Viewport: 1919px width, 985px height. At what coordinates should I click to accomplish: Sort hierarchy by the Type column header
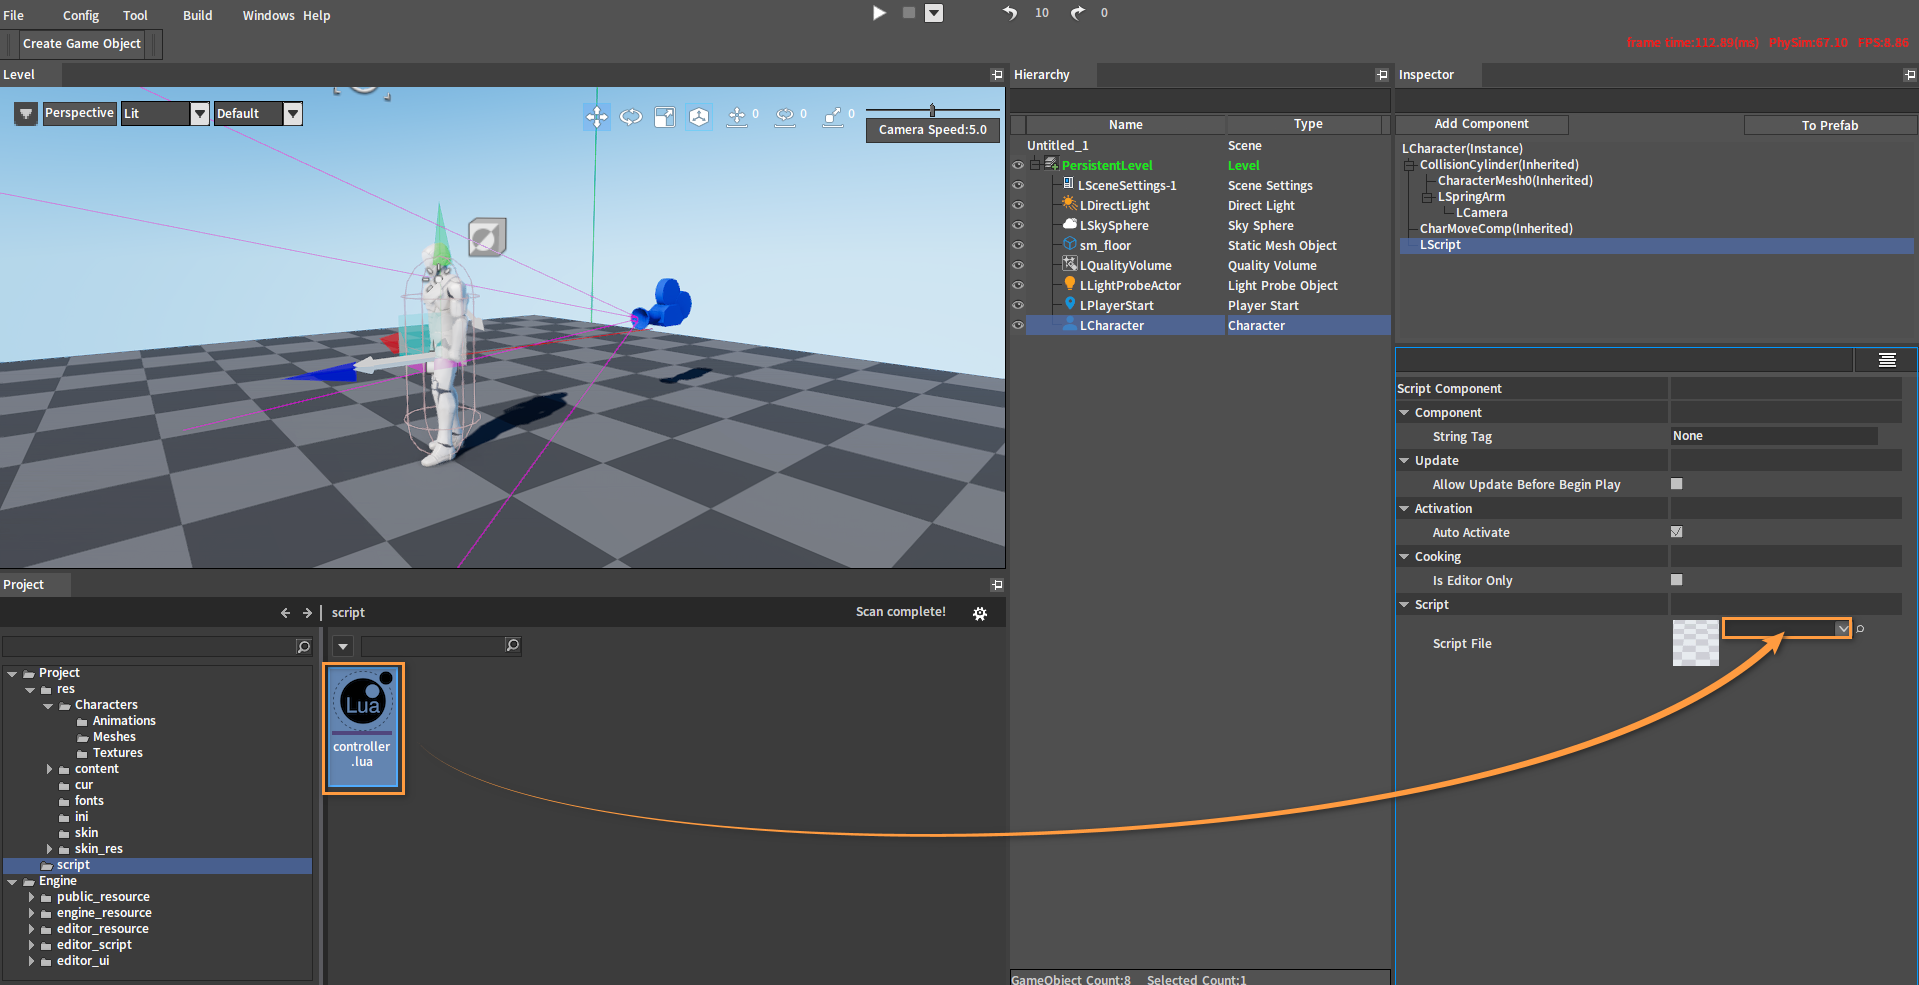coord(1308,124)
